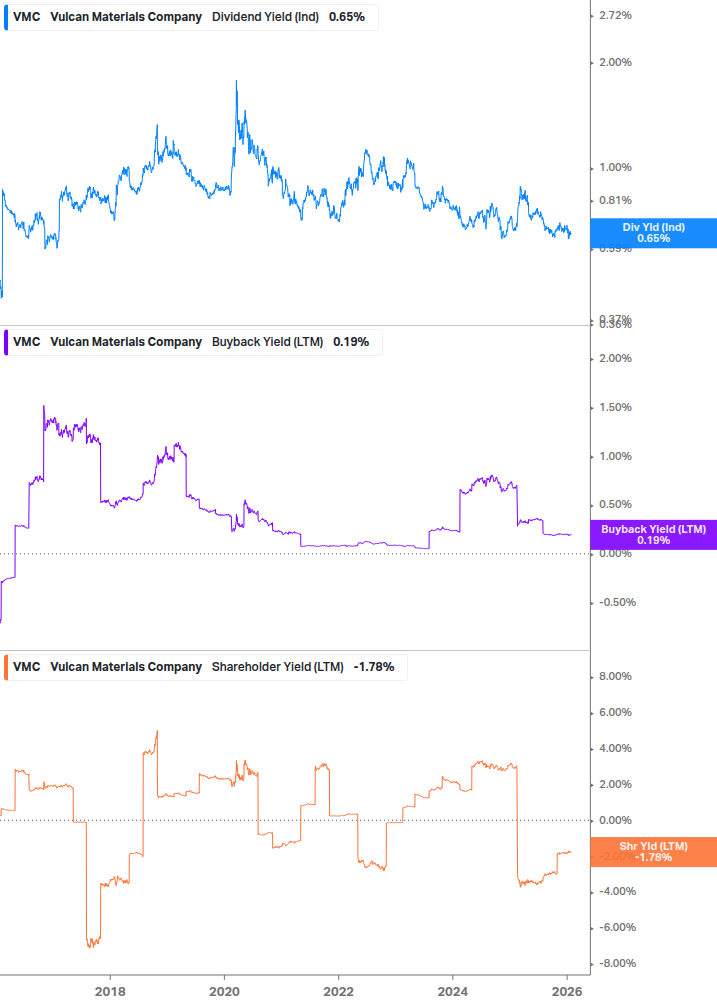Click the -1.78% value in the Shareholder Yield legend
Viewport: 717px width, 1005px height.
(x=374, y=667)
